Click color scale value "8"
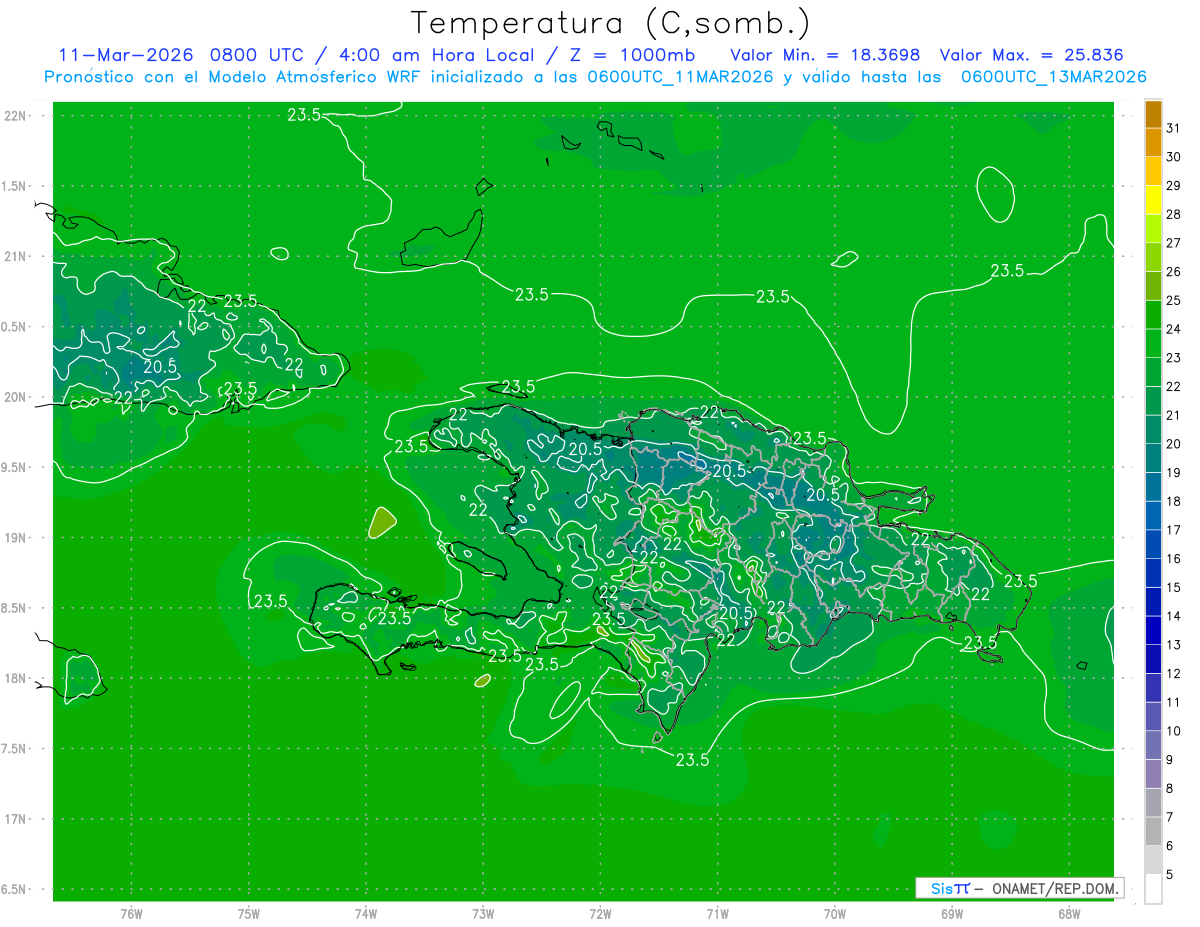Viewport: 1200px width, 927px height. coord(1170,788)
